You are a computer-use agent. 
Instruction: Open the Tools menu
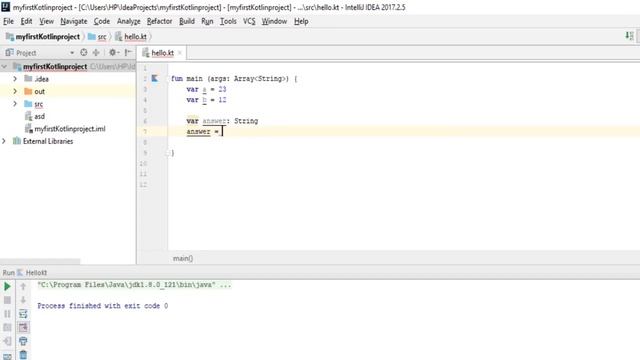(228, 21)
